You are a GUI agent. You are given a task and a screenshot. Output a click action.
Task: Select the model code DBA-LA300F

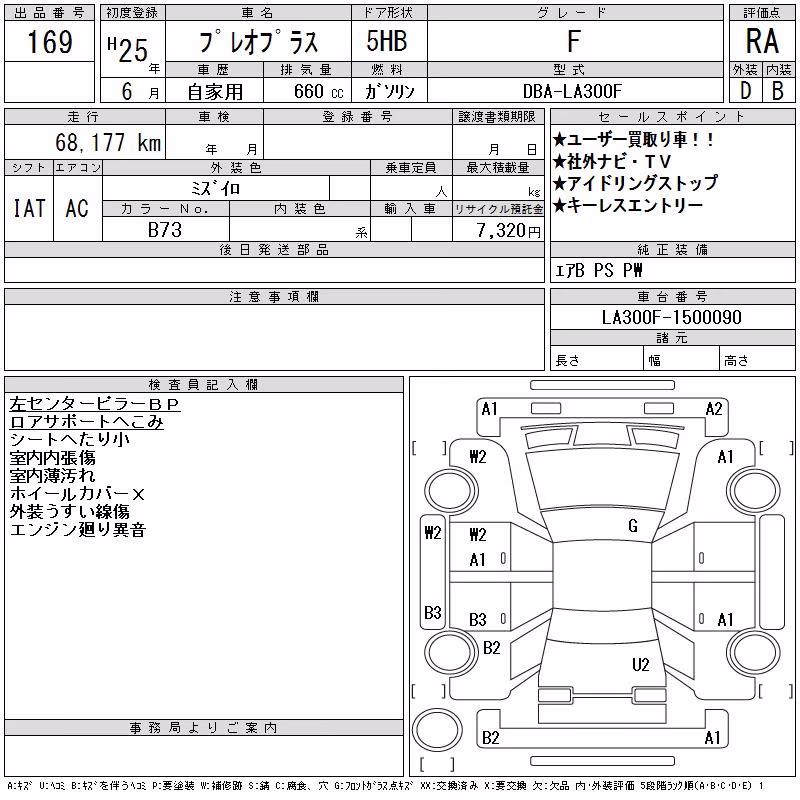(x=572, y=91)
